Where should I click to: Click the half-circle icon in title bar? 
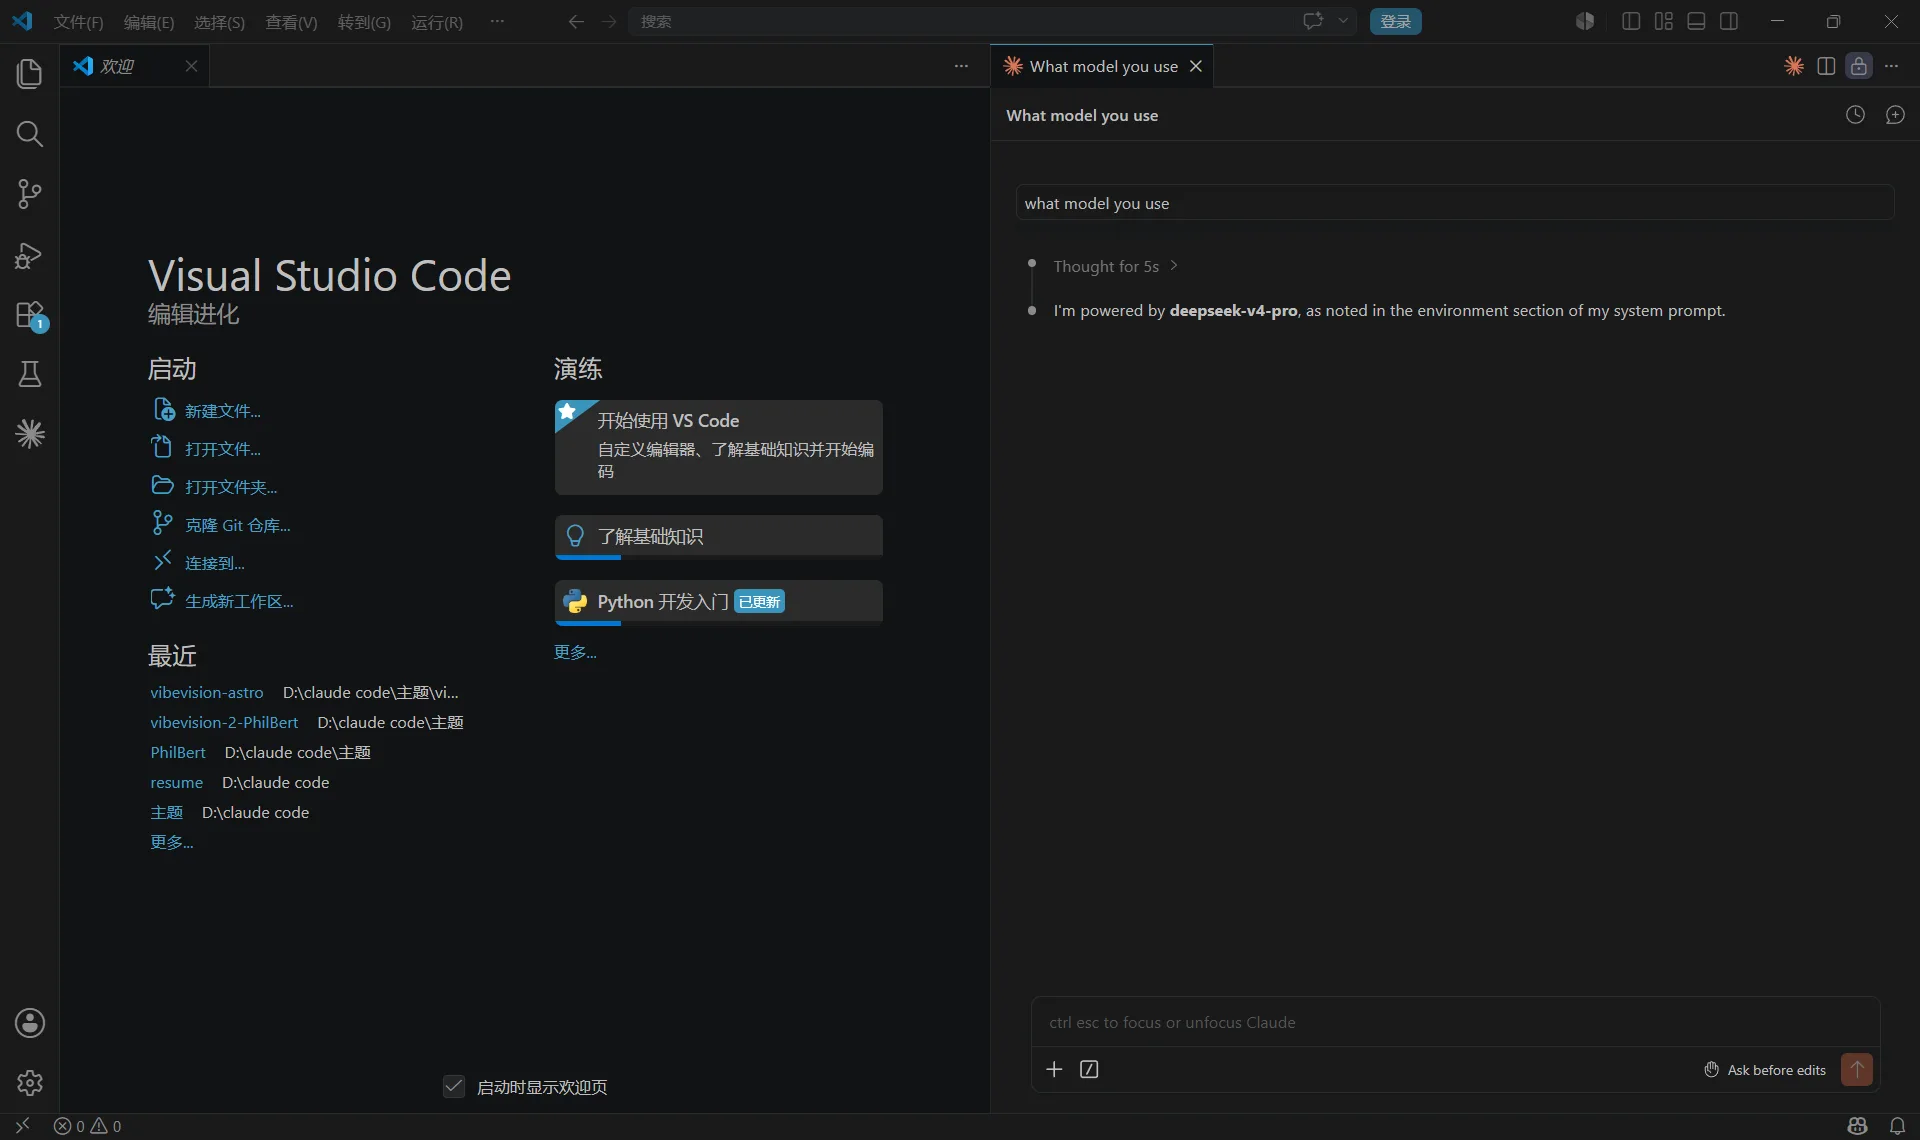click(x=1585, y=21)
